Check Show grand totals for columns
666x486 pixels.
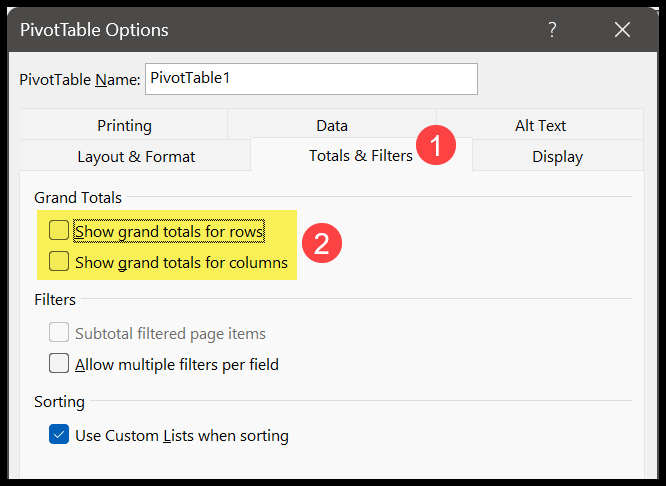59,261
